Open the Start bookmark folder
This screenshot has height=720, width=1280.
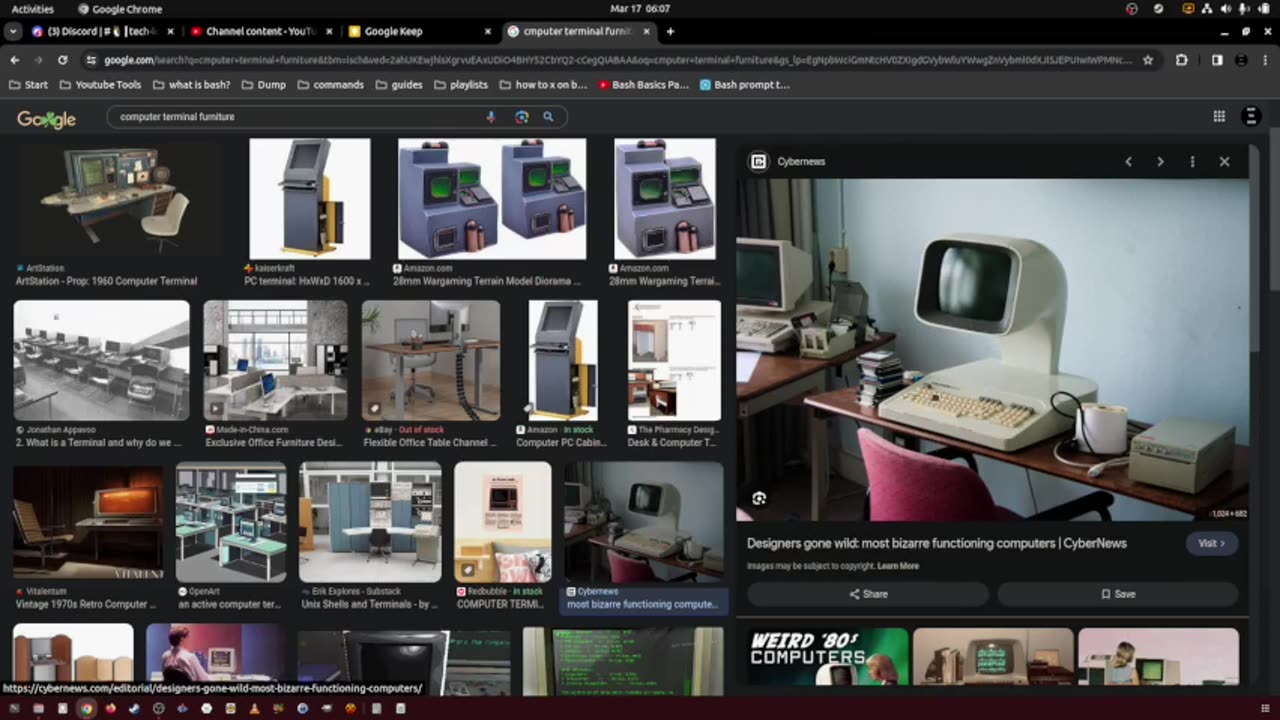(x=28, y=85)
